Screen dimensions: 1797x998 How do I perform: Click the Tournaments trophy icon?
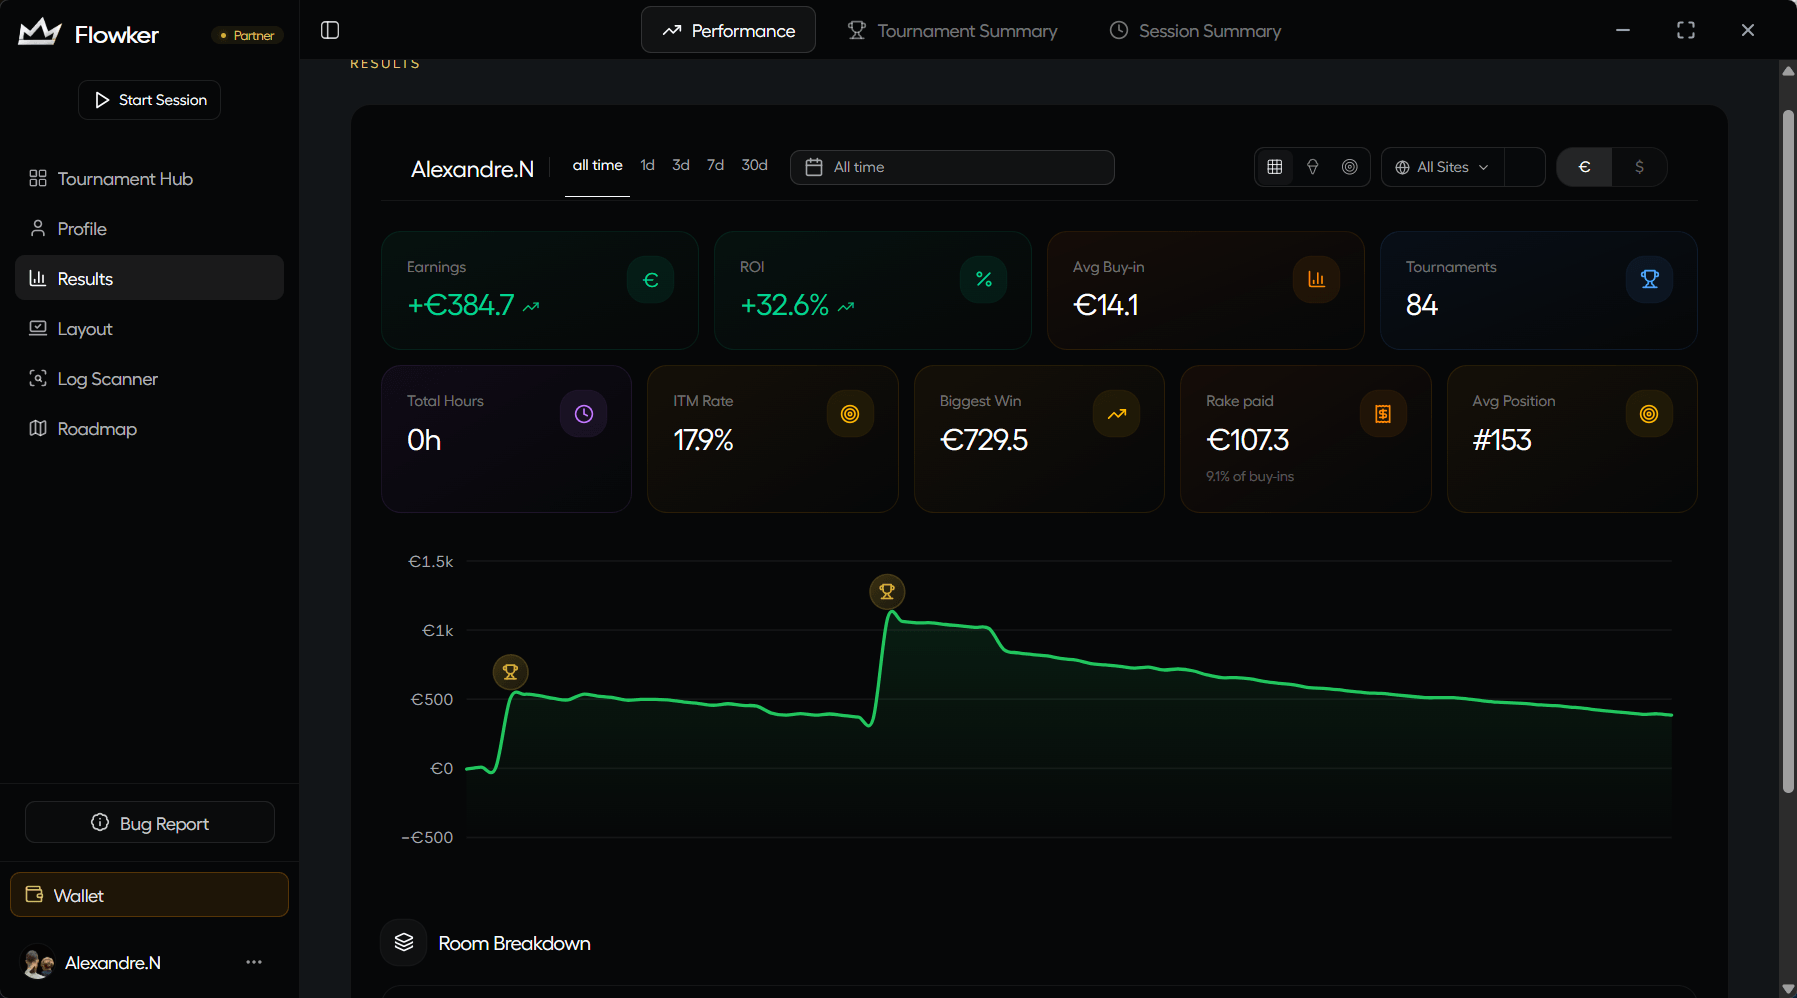[1650, 280]
